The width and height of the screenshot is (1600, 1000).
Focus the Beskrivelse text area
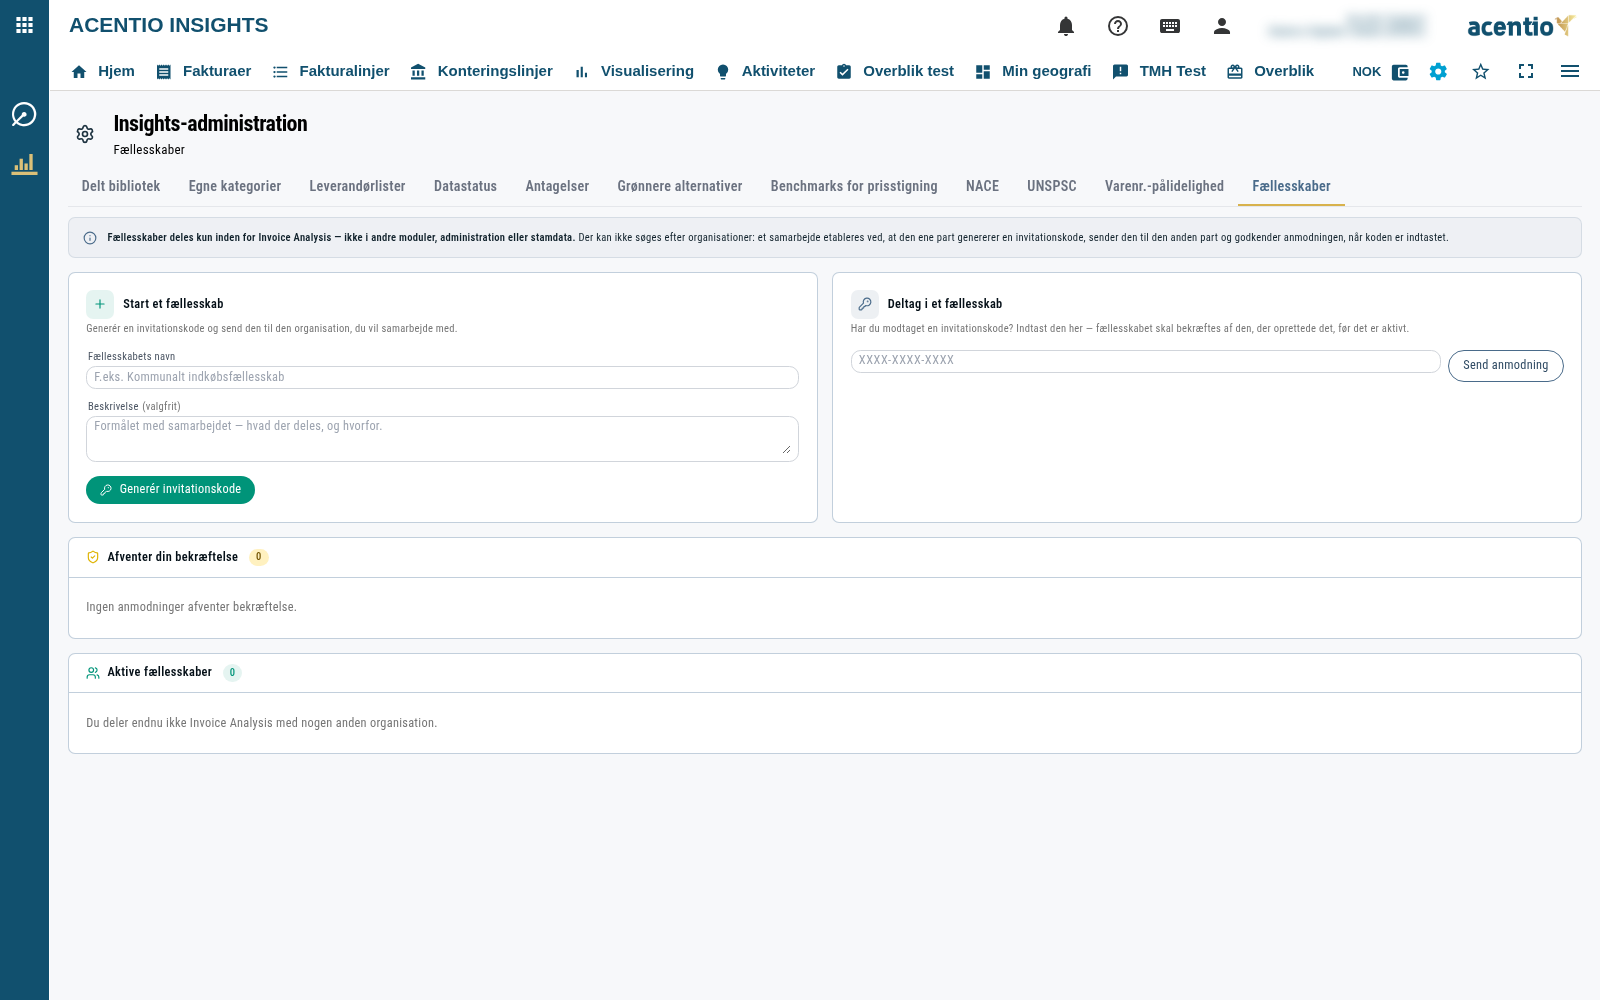pyautogui.click(x=442, y=439)
